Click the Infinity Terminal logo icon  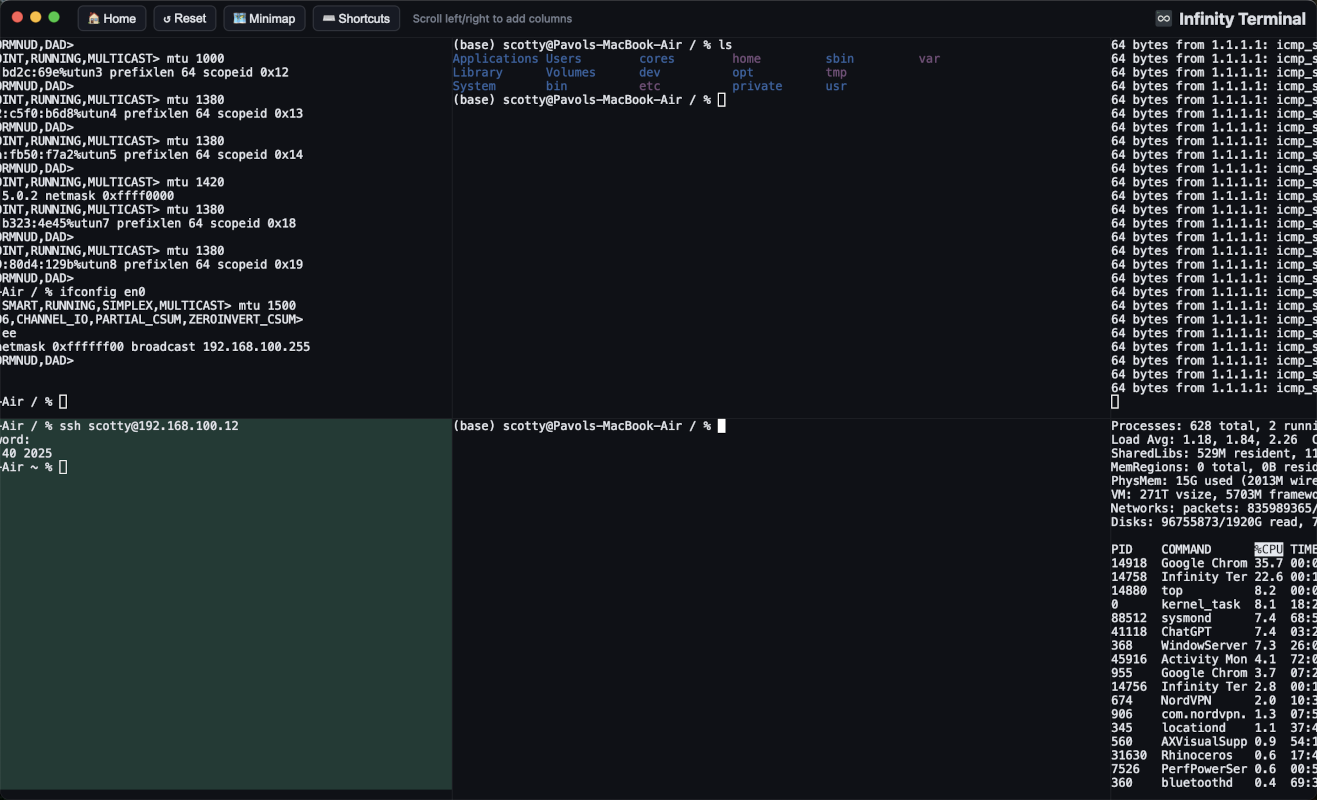click(1163, 18)
